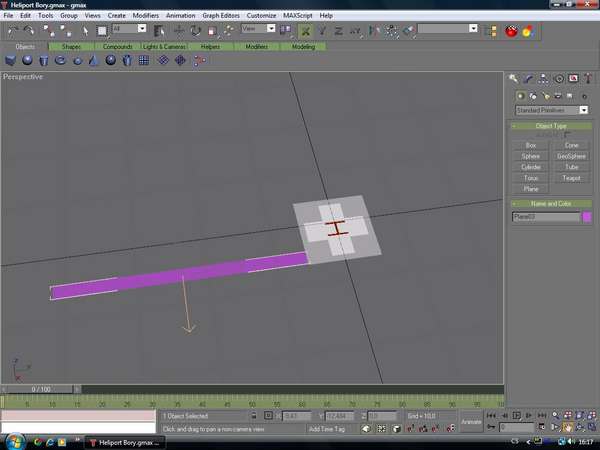Switch to the Lights & Cameras shelf tab
Screen dimensions: 600x450
pos(164,47)
